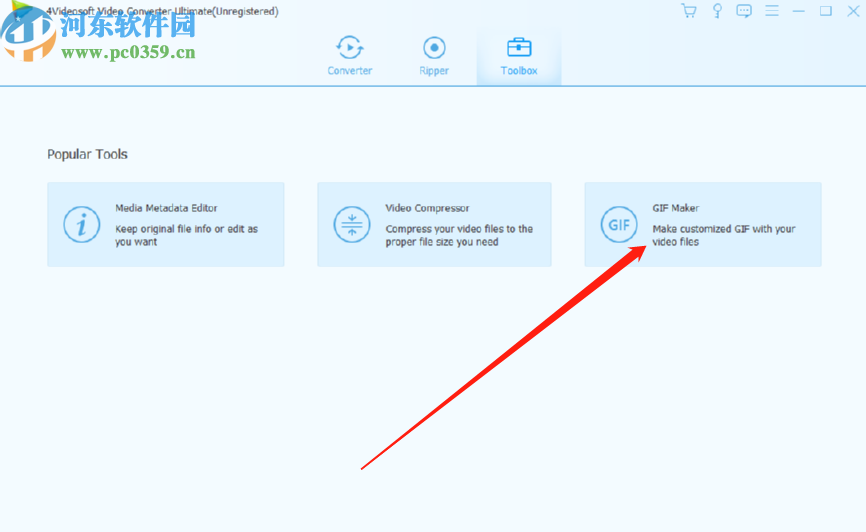The width and height of the screenshot is (866, 532).
Task: Click 'Compress your video files' description
Action: [459, 235]
